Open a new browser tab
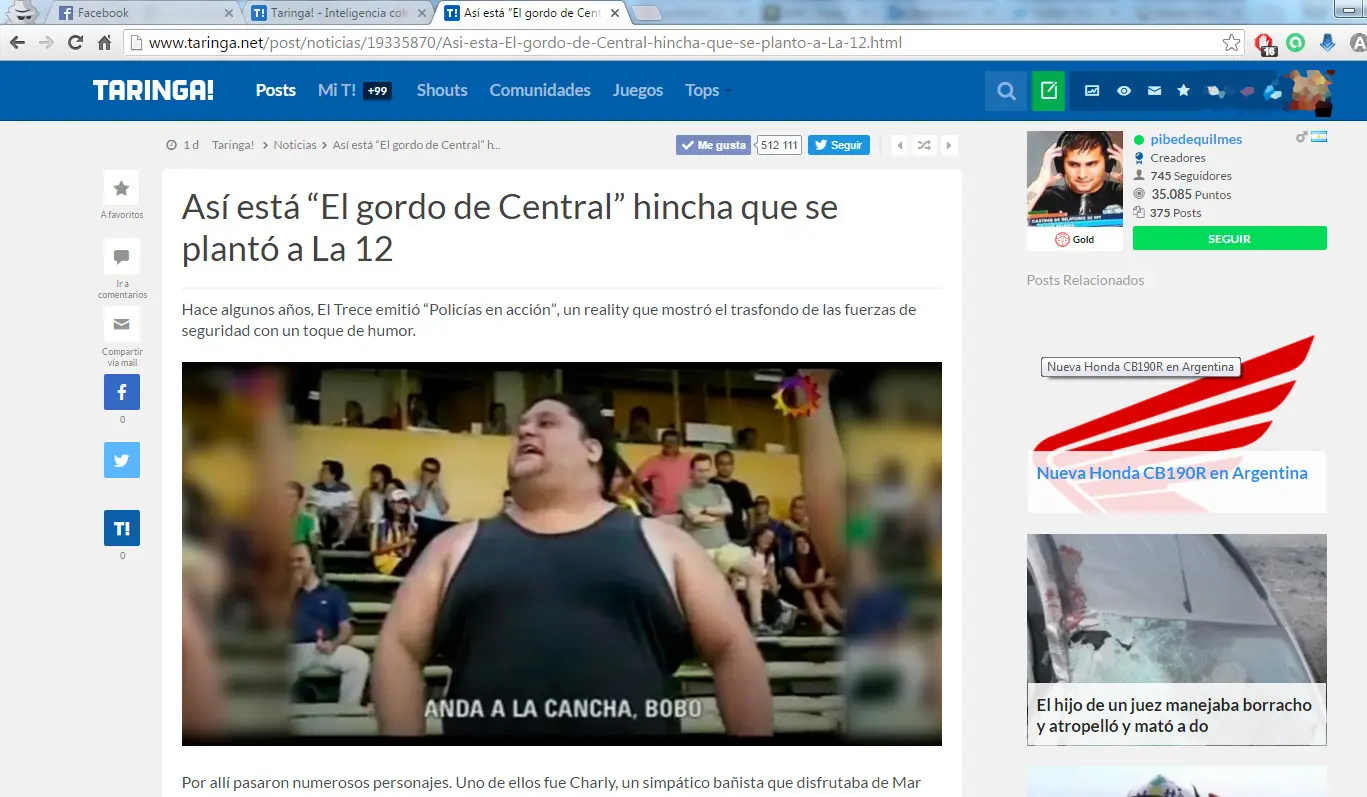1367x797 pixels. (x=647, y=13)
